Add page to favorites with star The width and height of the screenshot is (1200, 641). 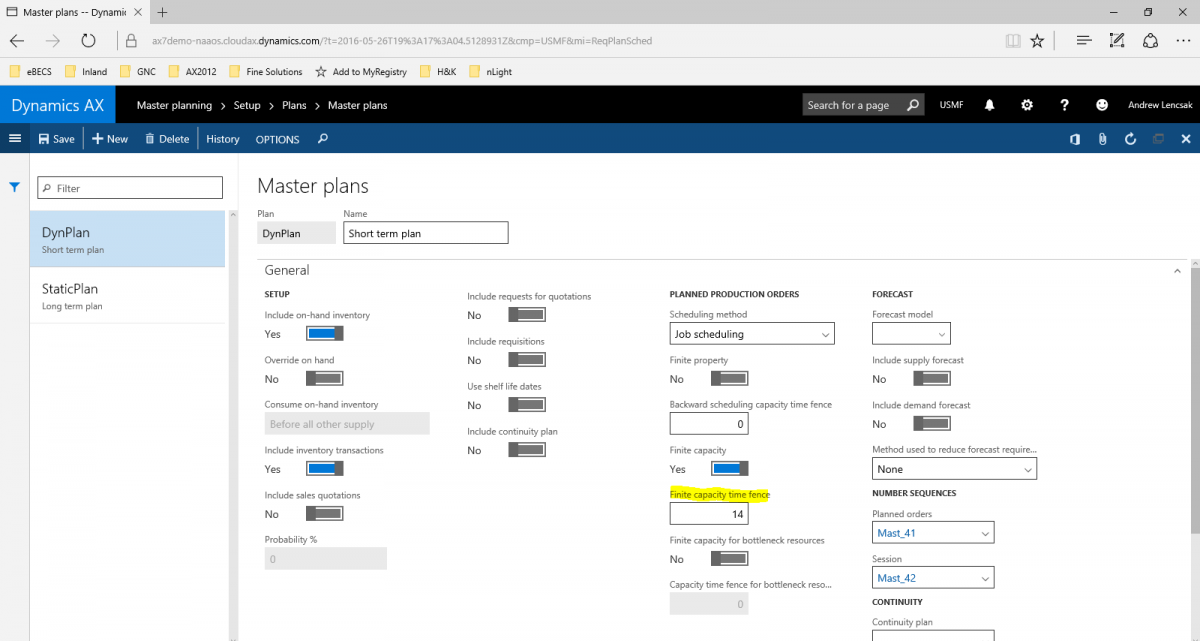[1038, 41]
